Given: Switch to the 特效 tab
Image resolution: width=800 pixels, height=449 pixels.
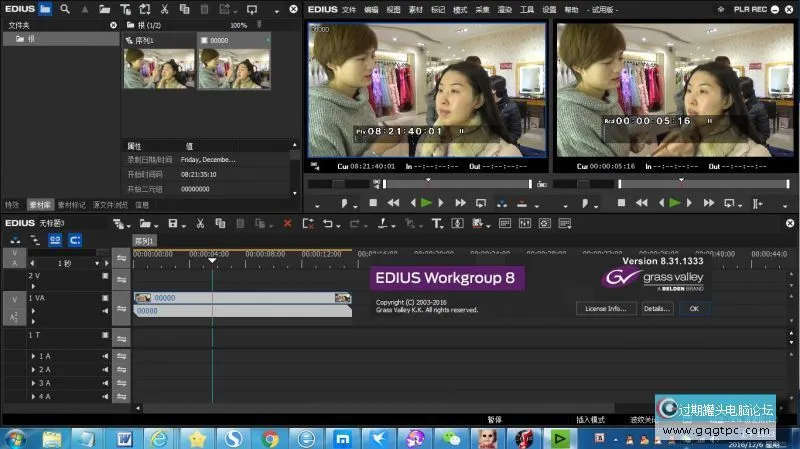Looking at the screenshot, I should point(13,205).
